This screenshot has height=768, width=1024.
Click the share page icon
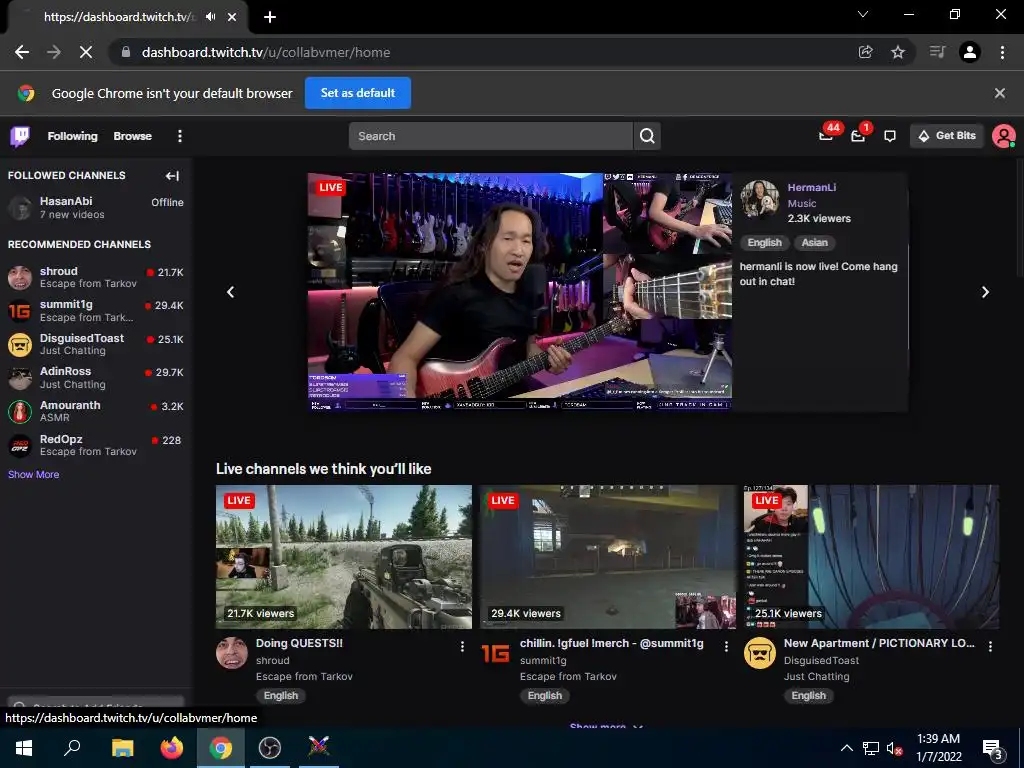(x=865, y=52)
